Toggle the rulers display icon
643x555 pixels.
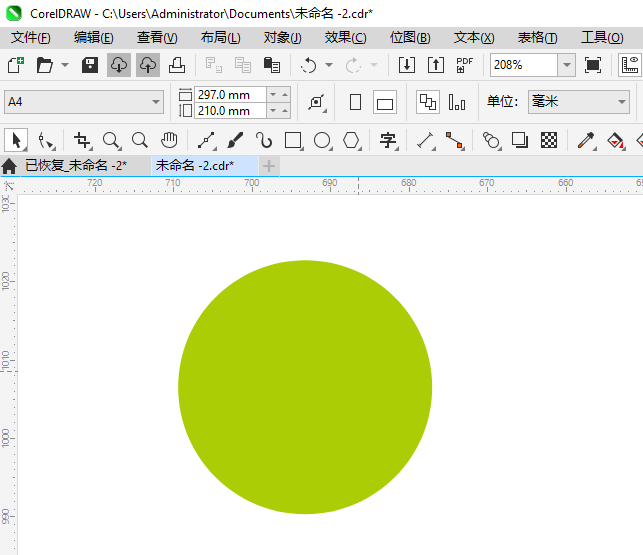[630, 65]
